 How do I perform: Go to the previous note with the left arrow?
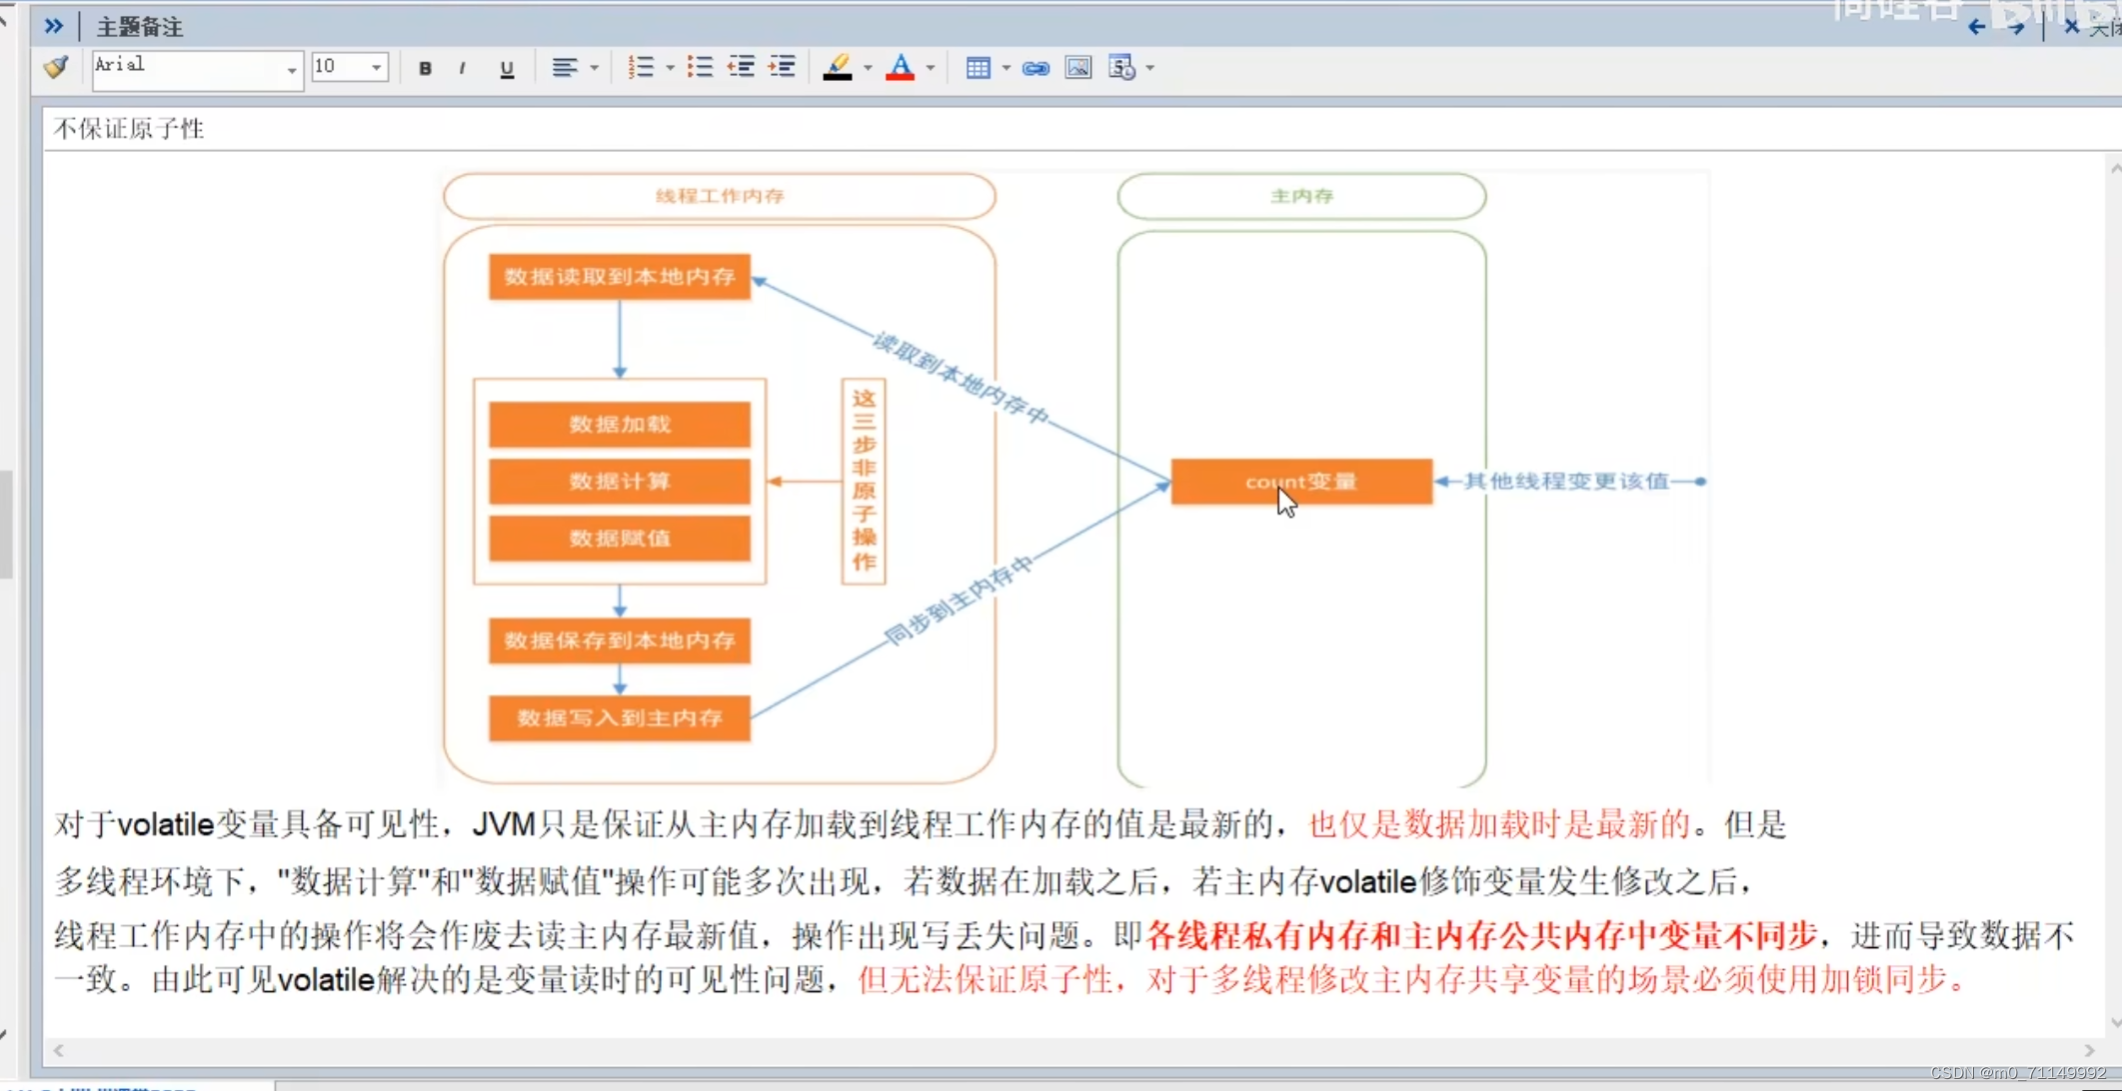click(1976, 27)
